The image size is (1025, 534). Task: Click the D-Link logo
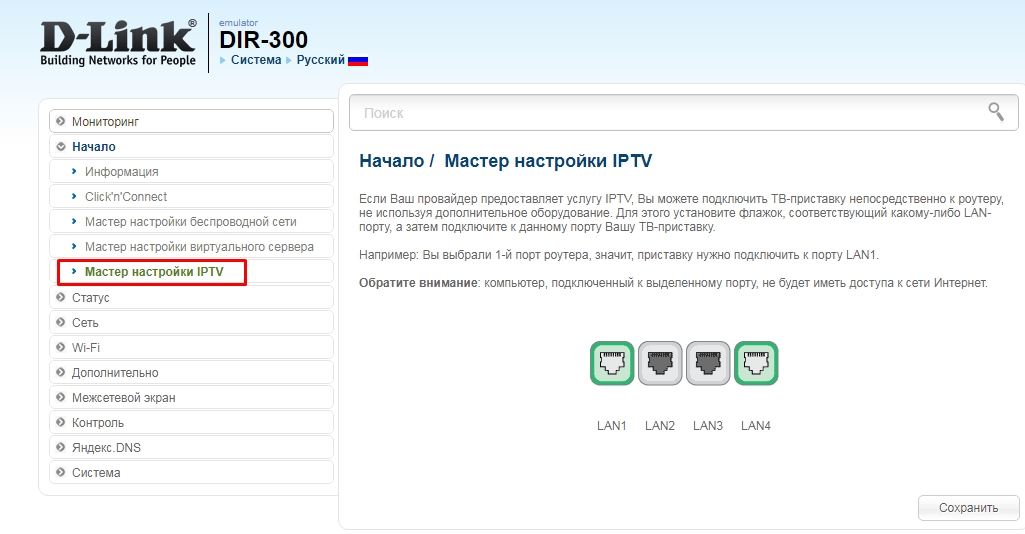click(x=118, y=42)
